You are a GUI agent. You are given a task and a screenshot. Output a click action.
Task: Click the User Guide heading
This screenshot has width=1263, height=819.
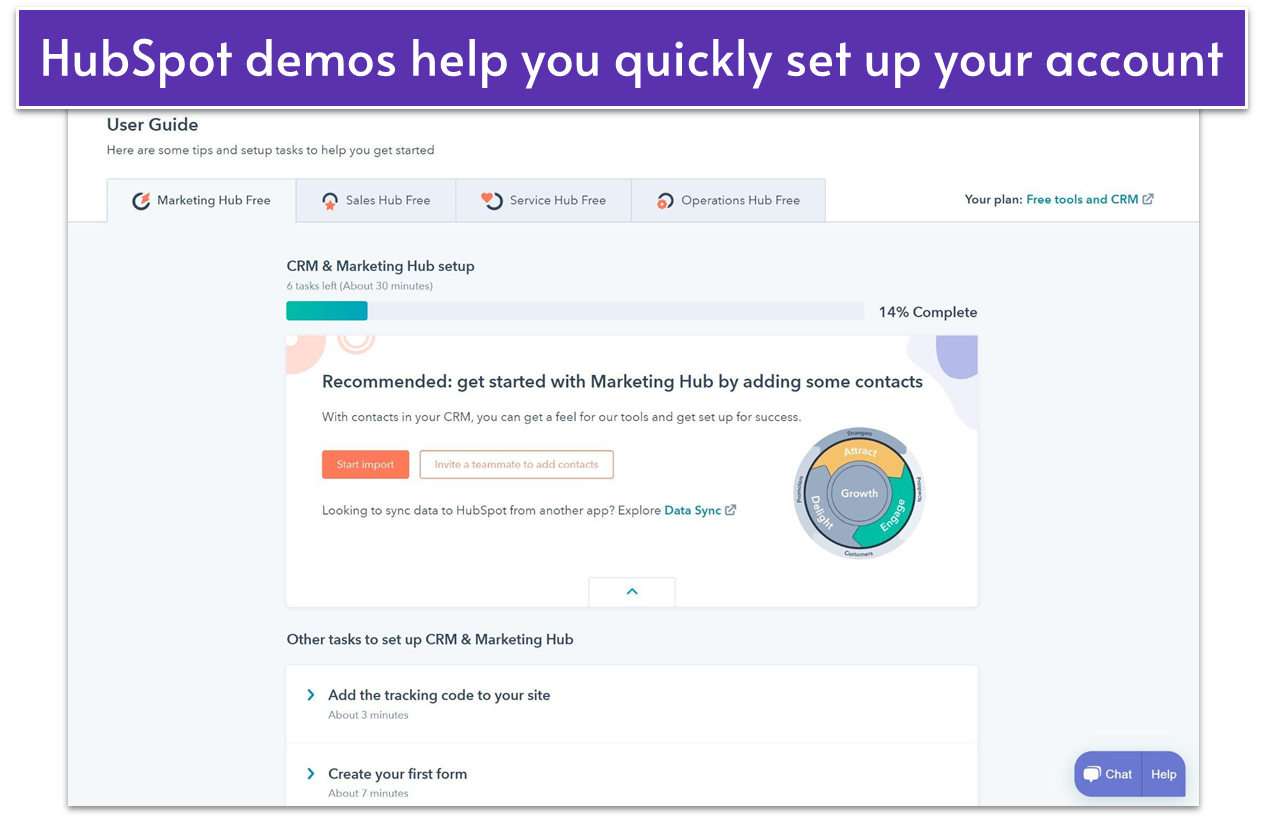click(152, 125)
